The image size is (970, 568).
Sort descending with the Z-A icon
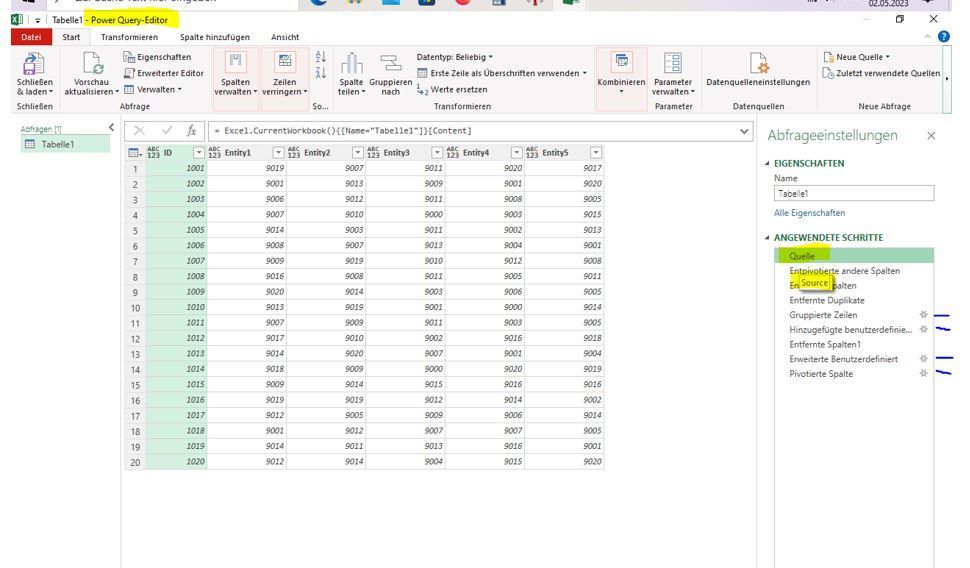(320, 73)
